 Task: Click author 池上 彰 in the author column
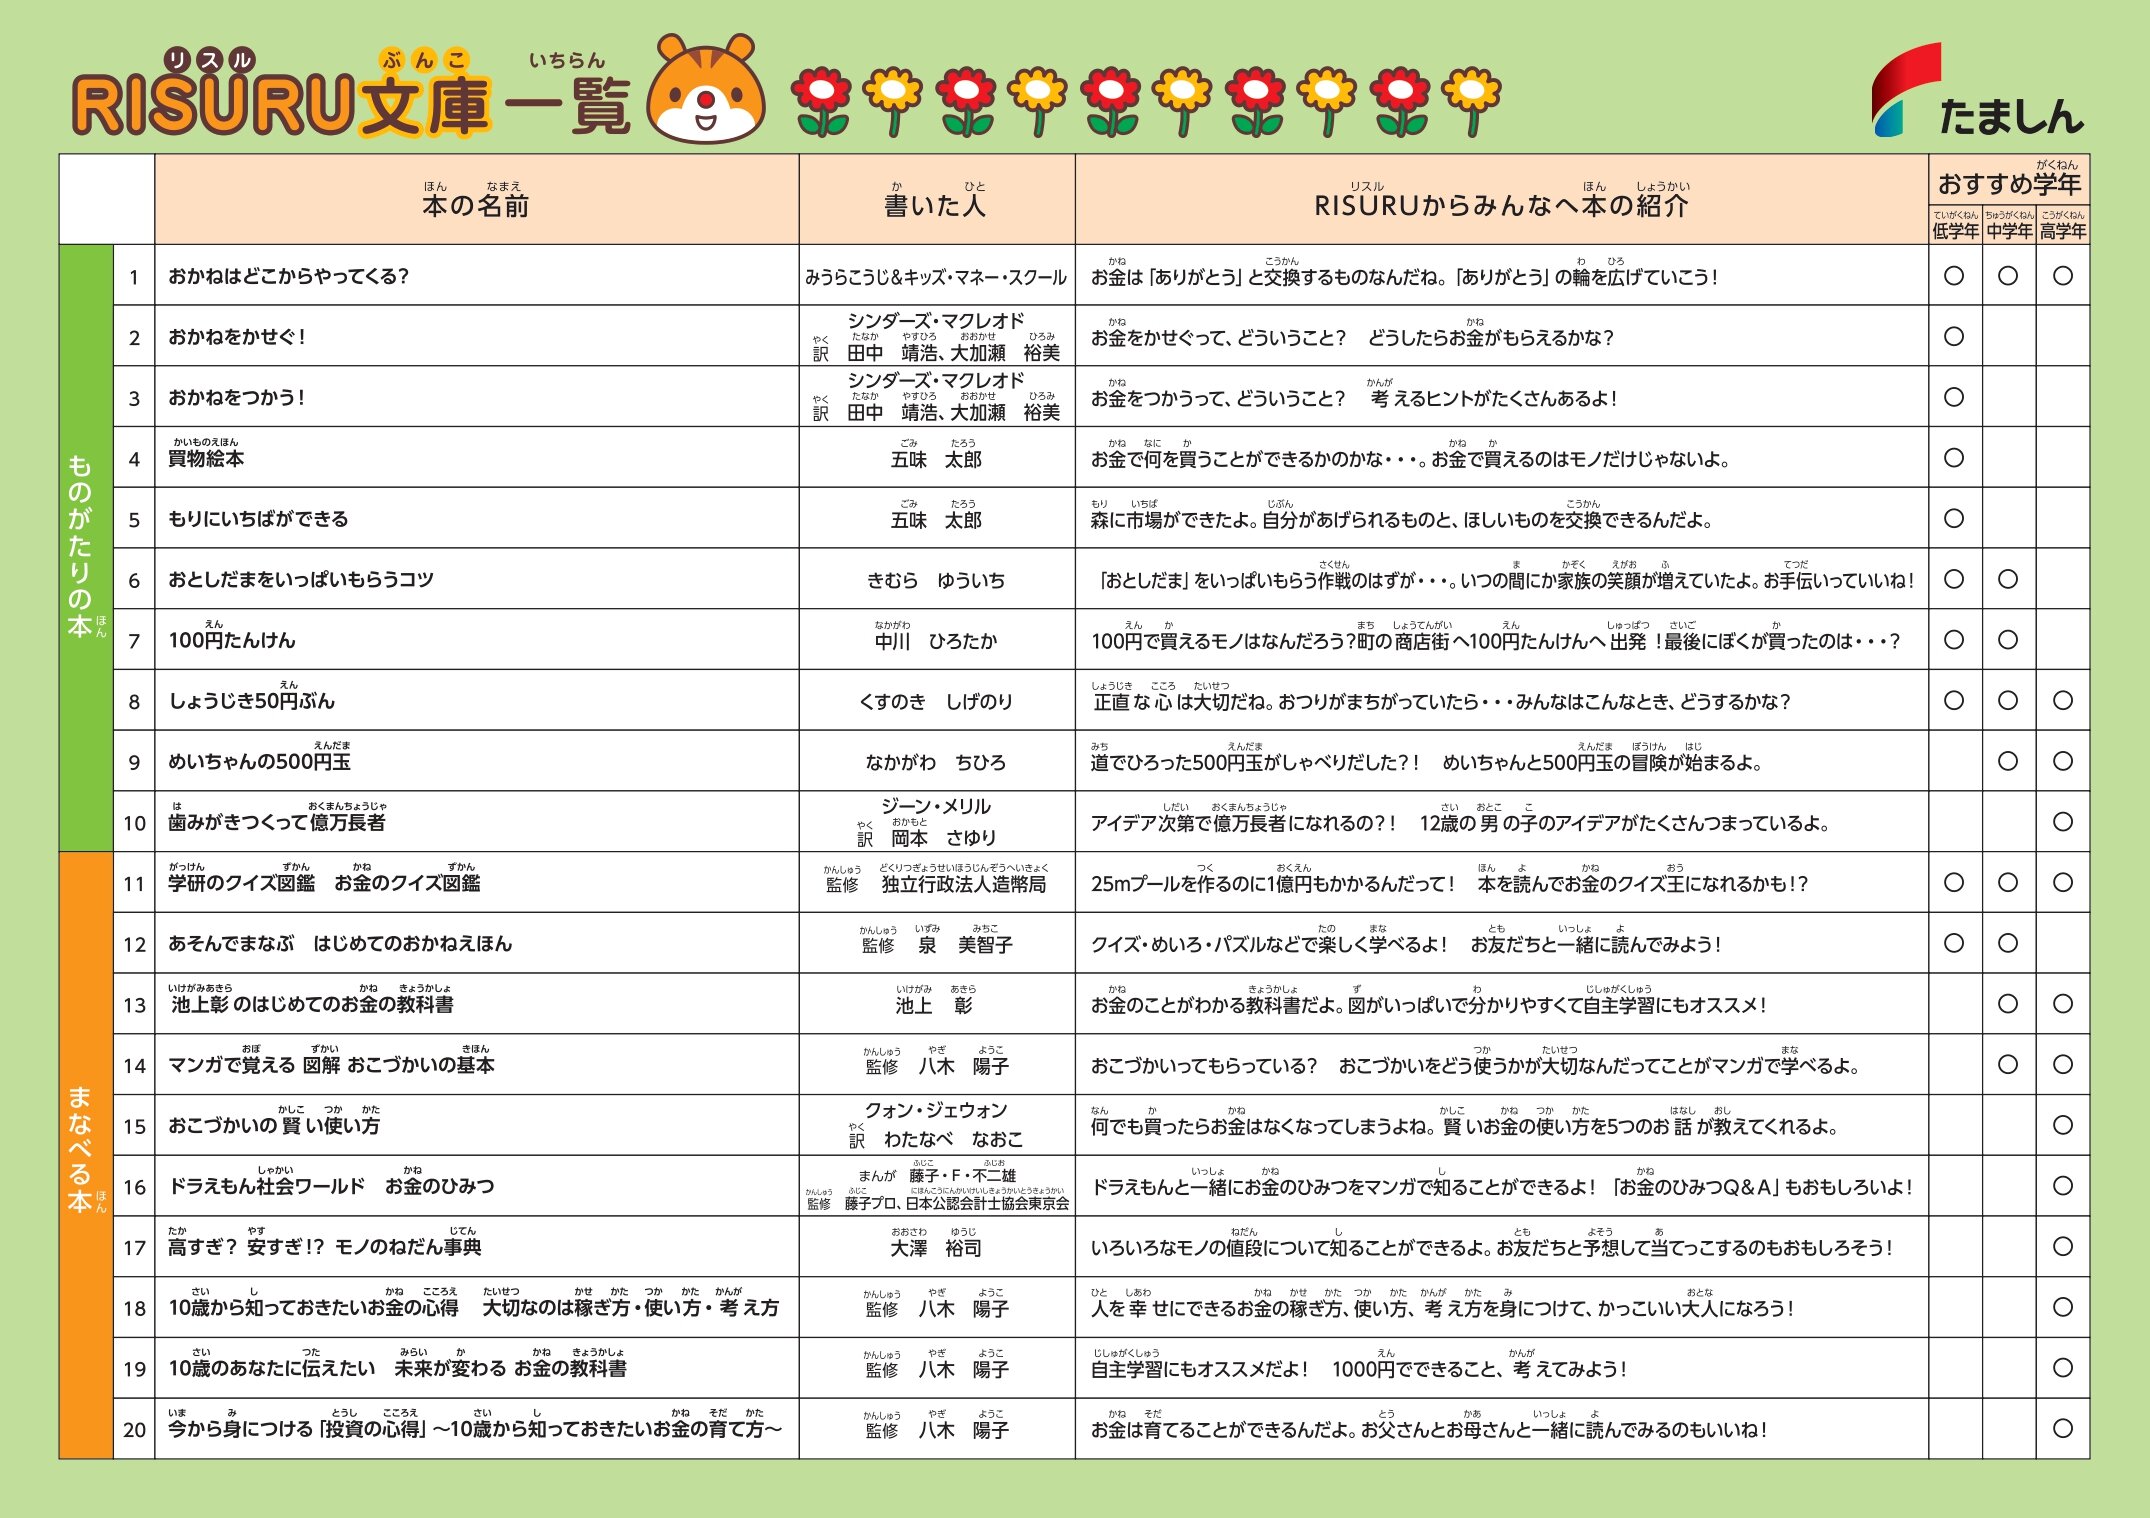[936, 1001]
